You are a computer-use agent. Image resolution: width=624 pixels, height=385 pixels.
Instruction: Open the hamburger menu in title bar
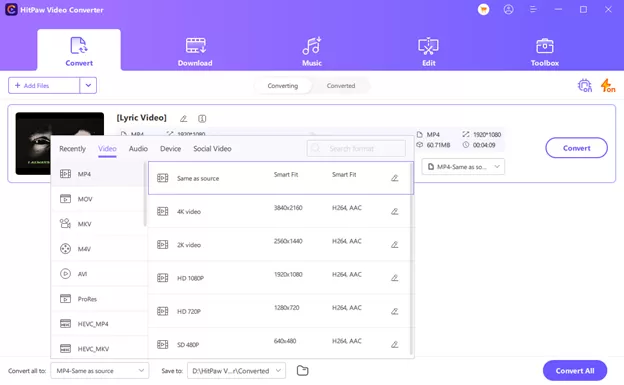pos(533,10)
